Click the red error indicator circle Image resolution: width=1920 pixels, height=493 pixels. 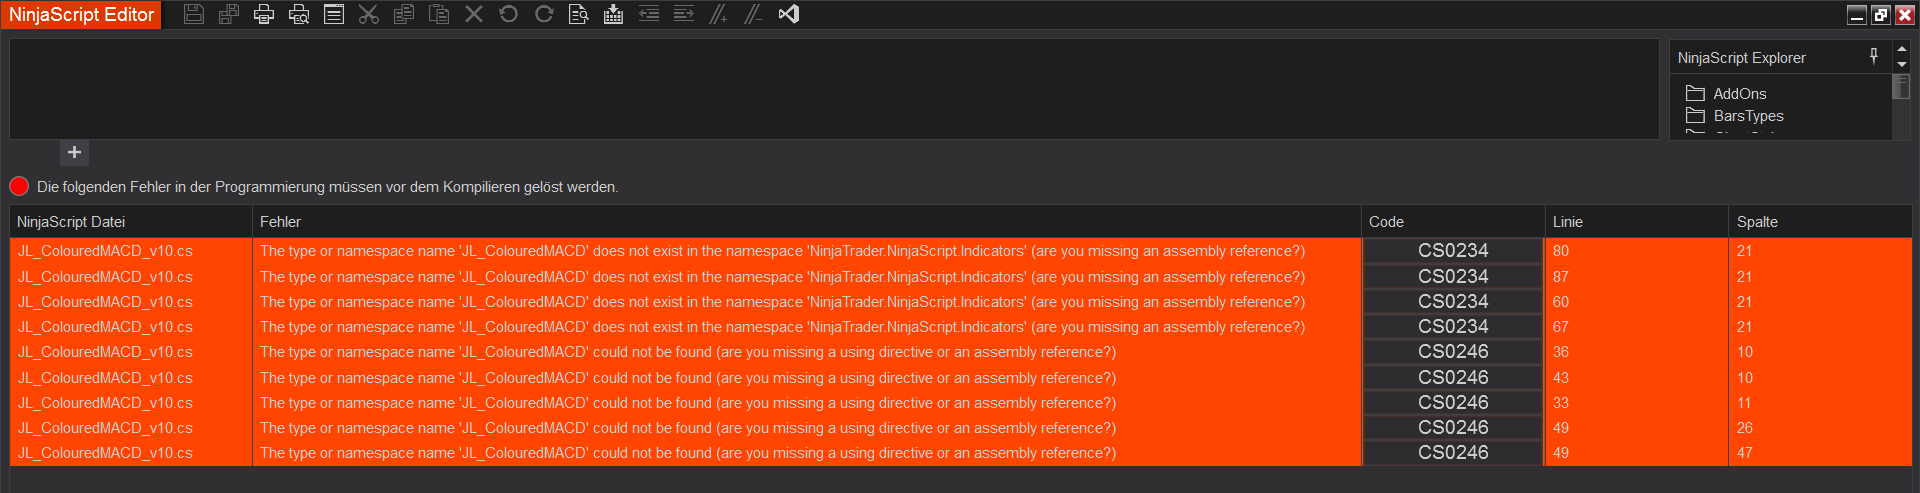pos(19,186)
